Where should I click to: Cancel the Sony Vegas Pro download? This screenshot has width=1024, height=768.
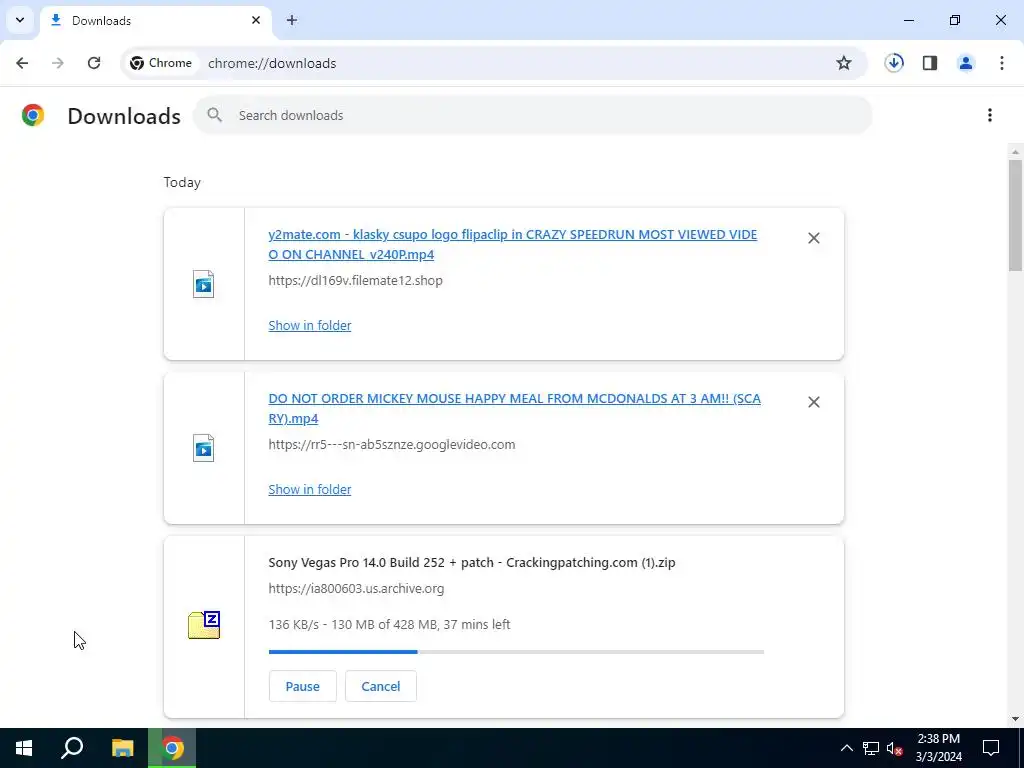pyautogui.click(x=381, y=686)
